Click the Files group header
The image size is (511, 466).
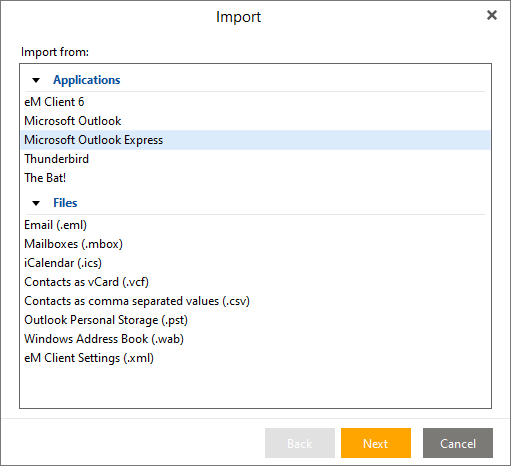[x=65, y=203]
